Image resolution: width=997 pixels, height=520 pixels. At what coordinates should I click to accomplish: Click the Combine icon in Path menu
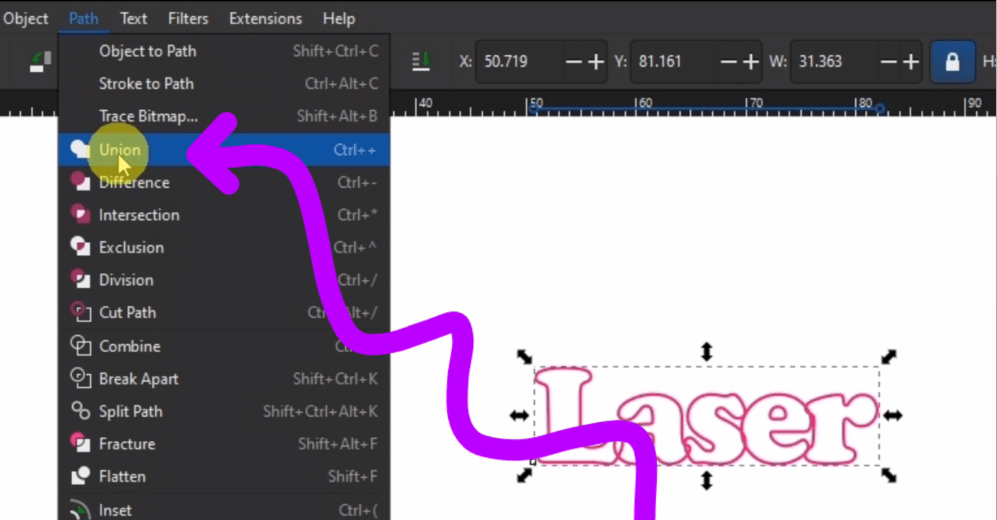pyautogui.click(x=80, y=346)
